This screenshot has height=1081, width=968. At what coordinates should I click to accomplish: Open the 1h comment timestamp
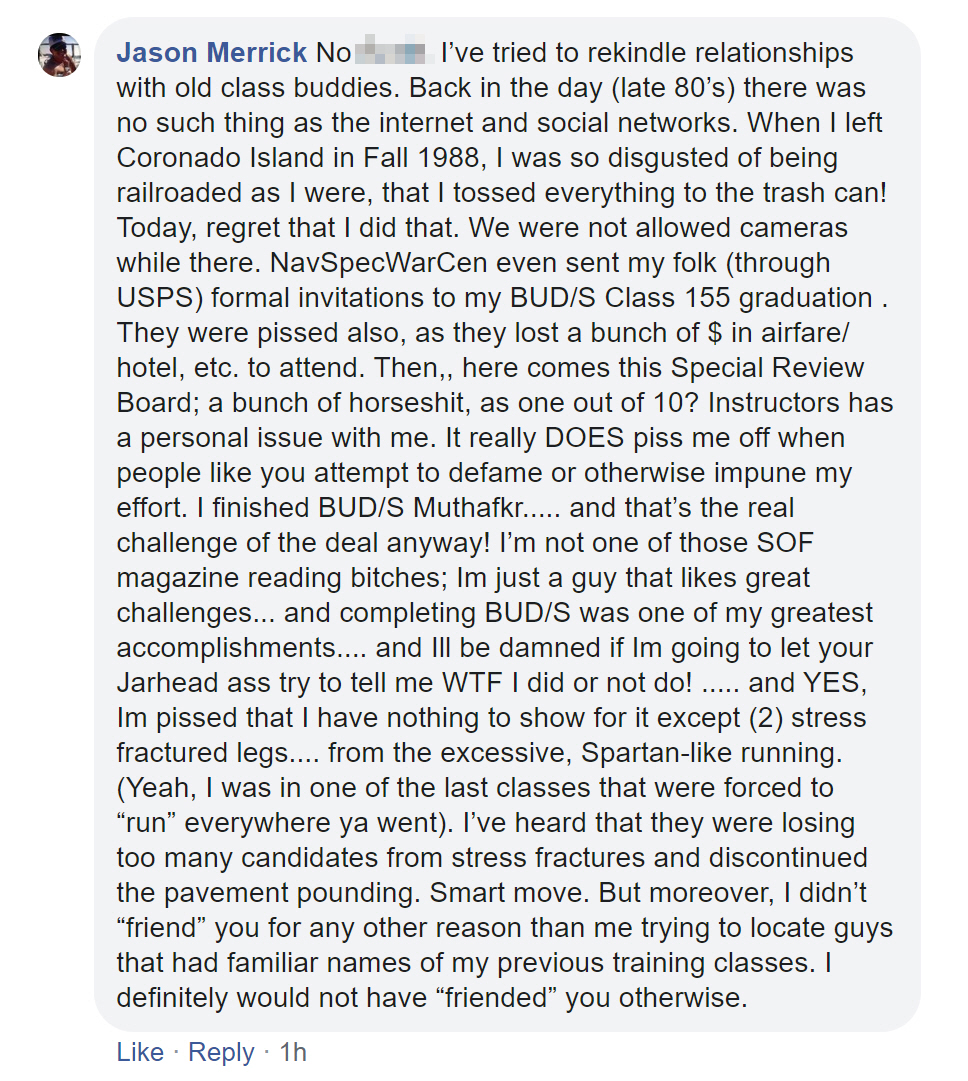click(293, 1052)
